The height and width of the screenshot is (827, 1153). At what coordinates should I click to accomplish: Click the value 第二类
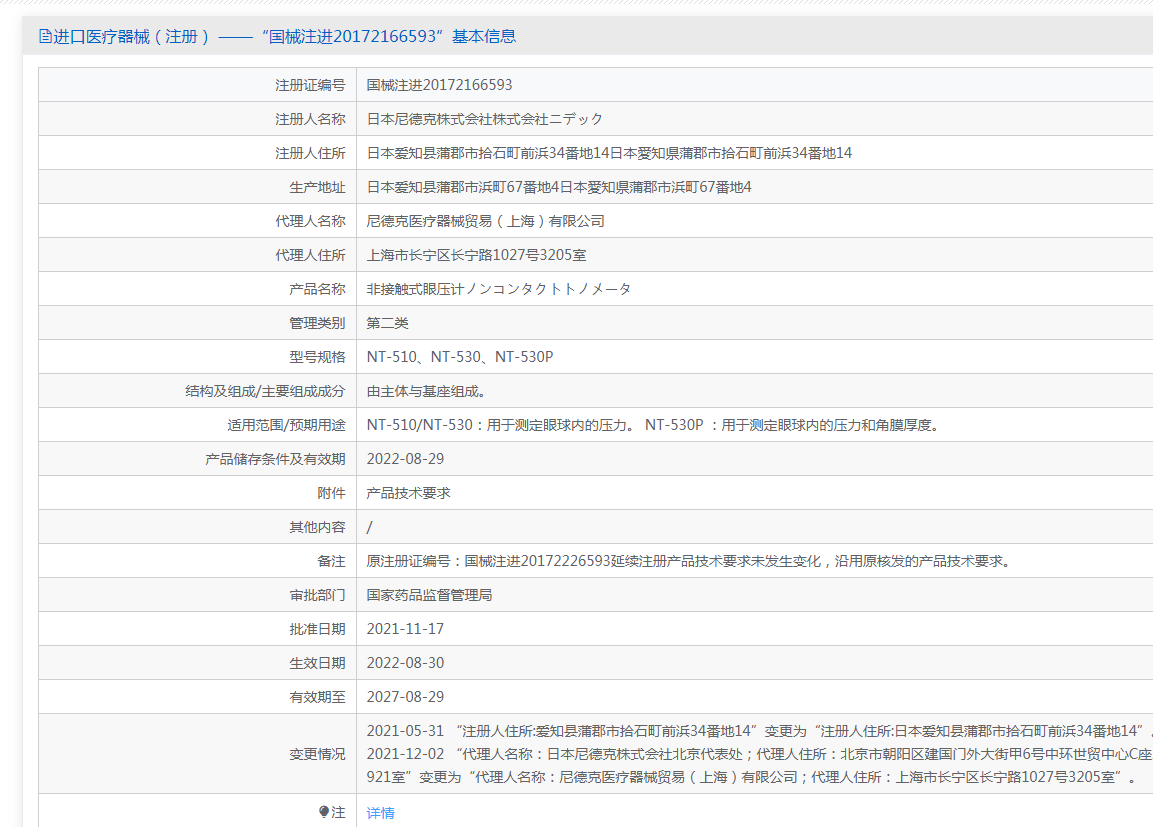388,323
